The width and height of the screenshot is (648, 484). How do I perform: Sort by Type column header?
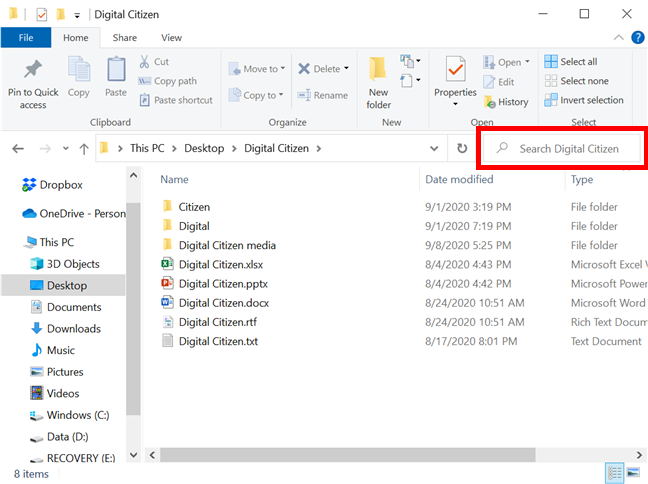point(582,179)
